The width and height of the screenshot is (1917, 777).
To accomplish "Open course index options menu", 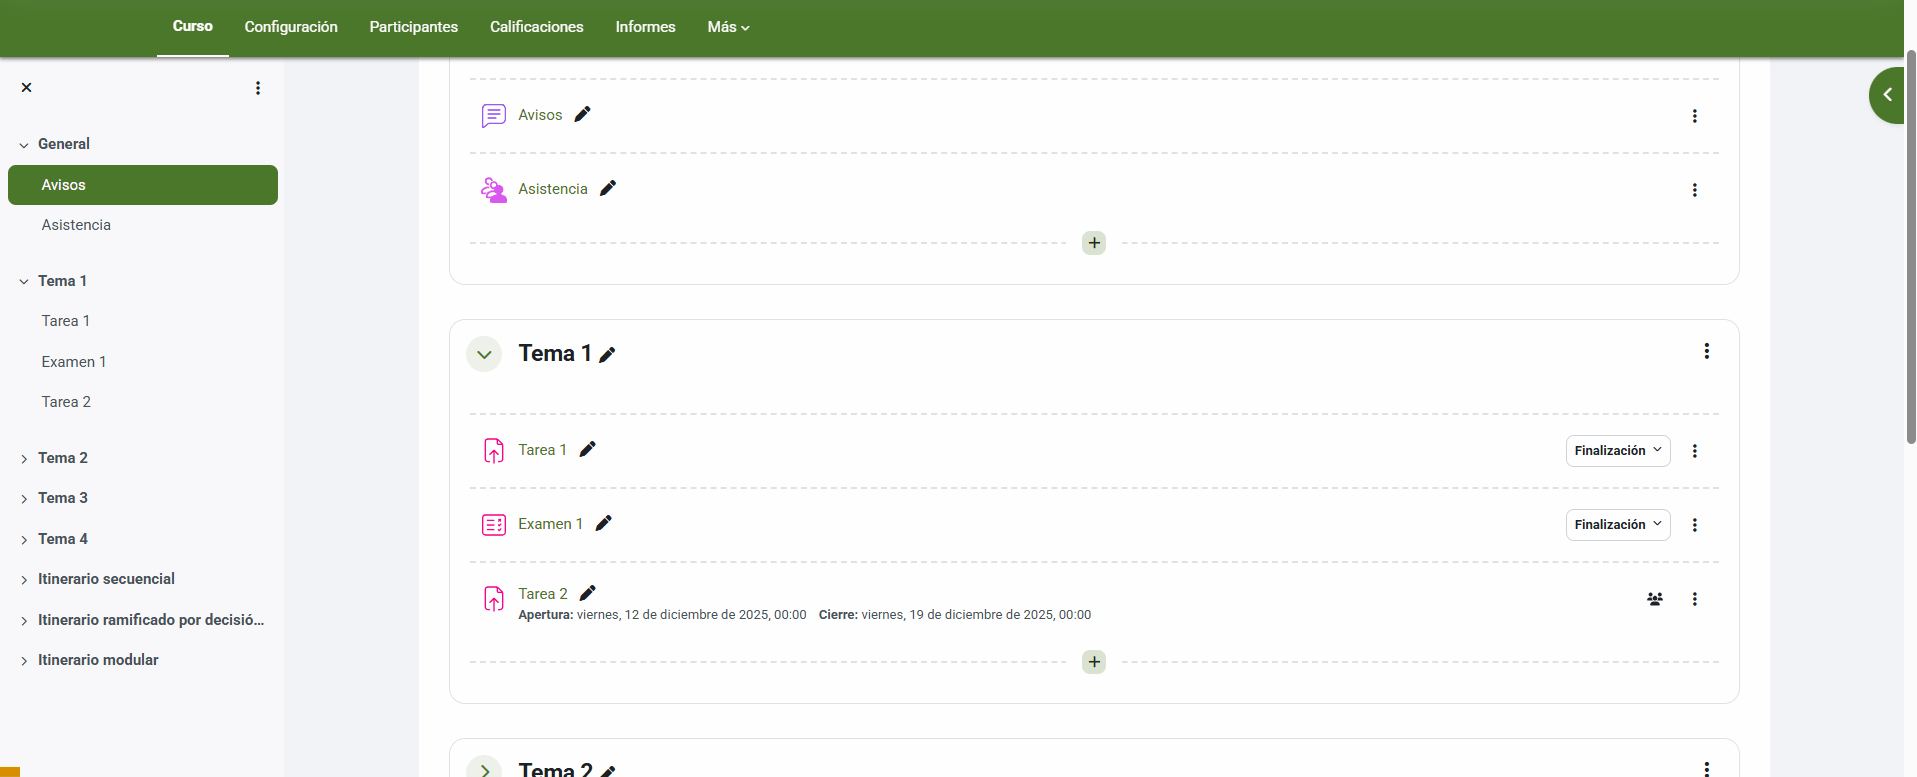I will pyautogui.click(x=258, y=88).
